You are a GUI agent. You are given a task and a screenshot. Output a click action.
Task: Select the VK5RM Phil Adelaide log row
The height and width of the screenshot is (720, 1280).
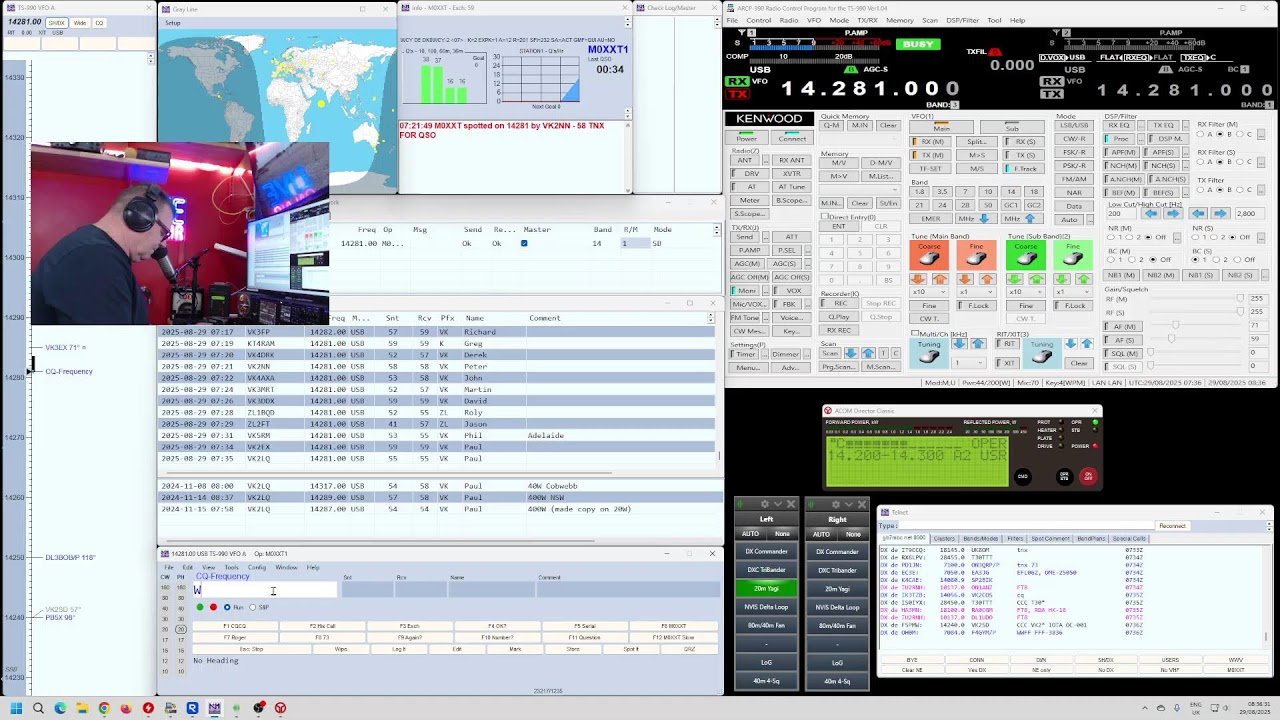(438, 435)
